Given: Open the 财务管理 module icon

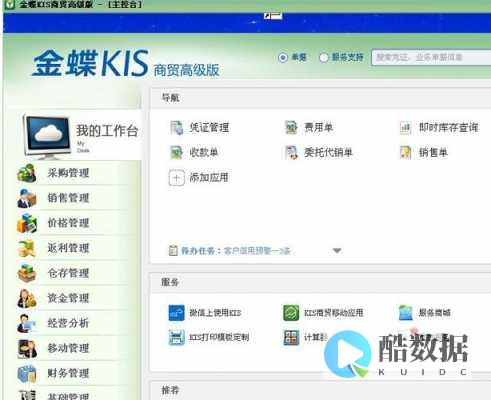Looking at the screenshot, I should pos(27,373).
